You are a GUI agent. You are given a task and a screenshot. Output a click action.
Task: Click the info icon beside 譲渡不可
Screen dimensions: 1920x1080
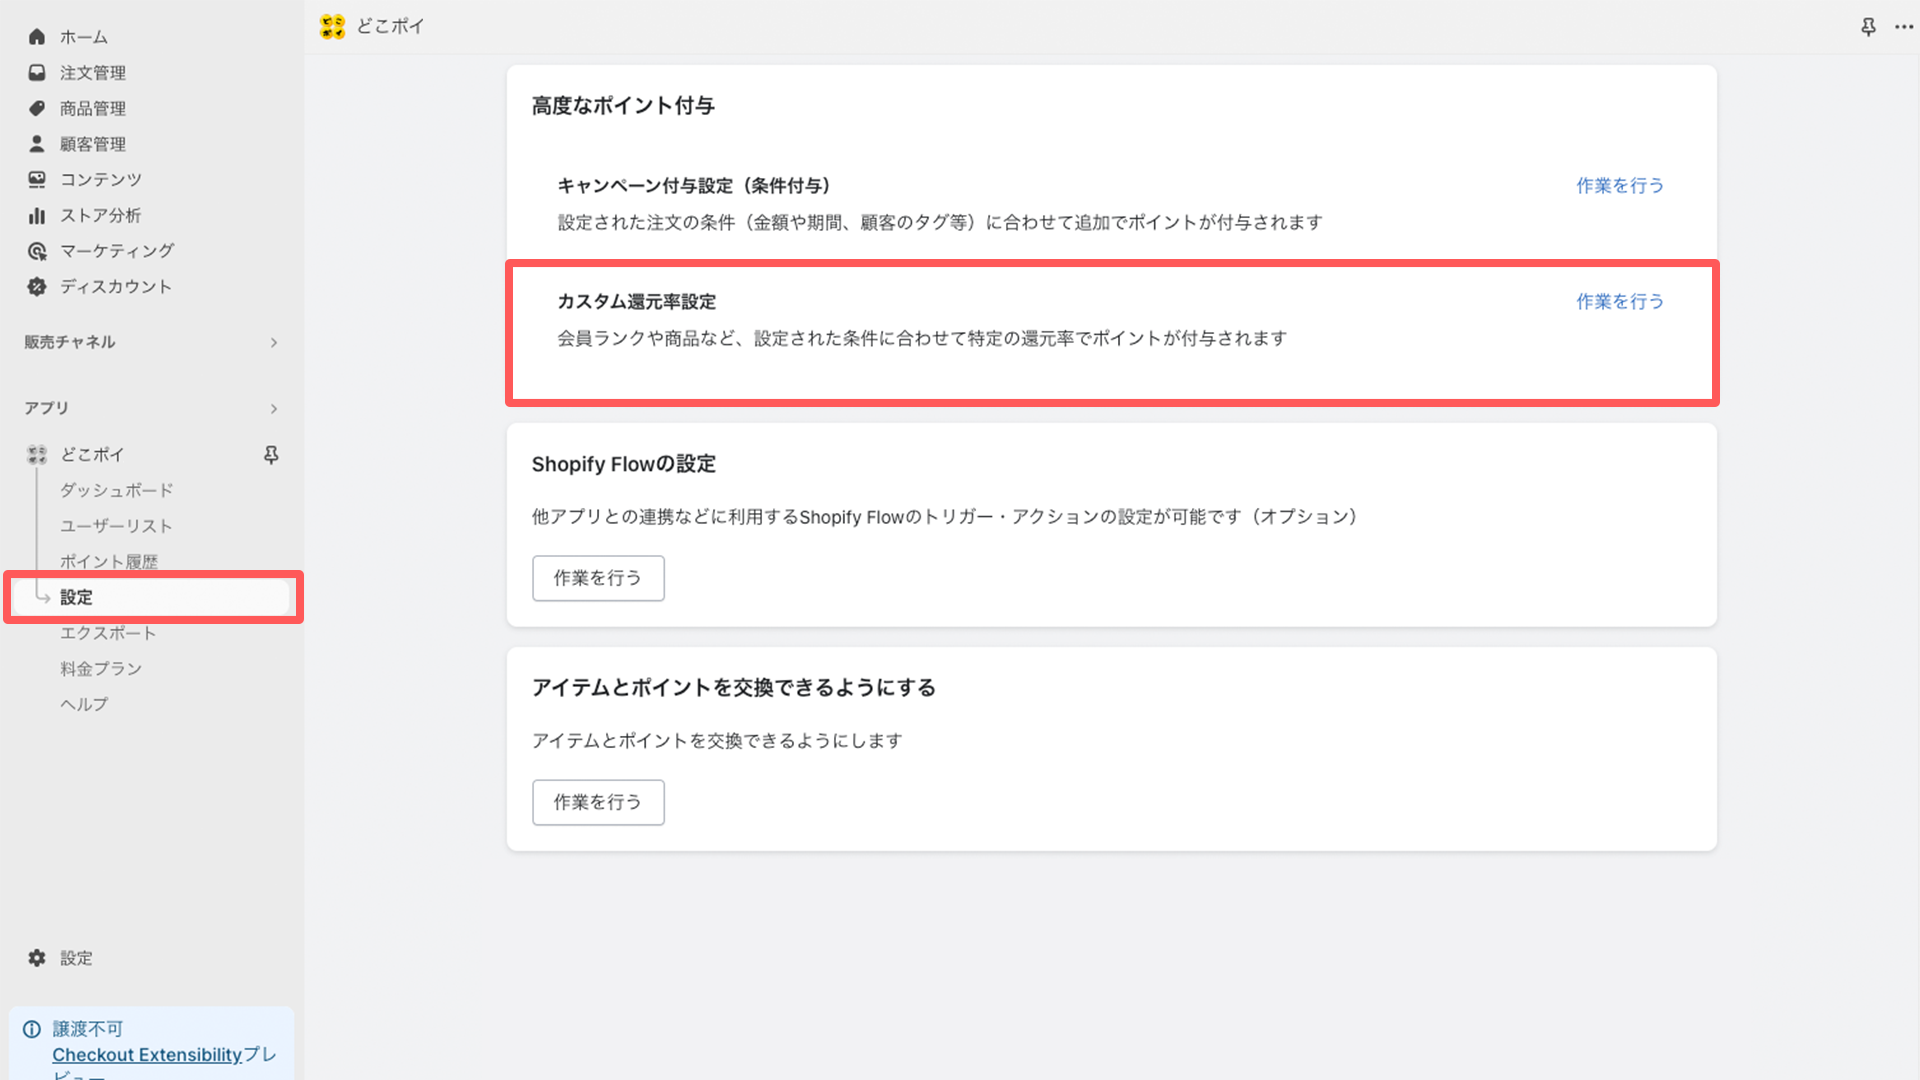tap(32, 1029)
